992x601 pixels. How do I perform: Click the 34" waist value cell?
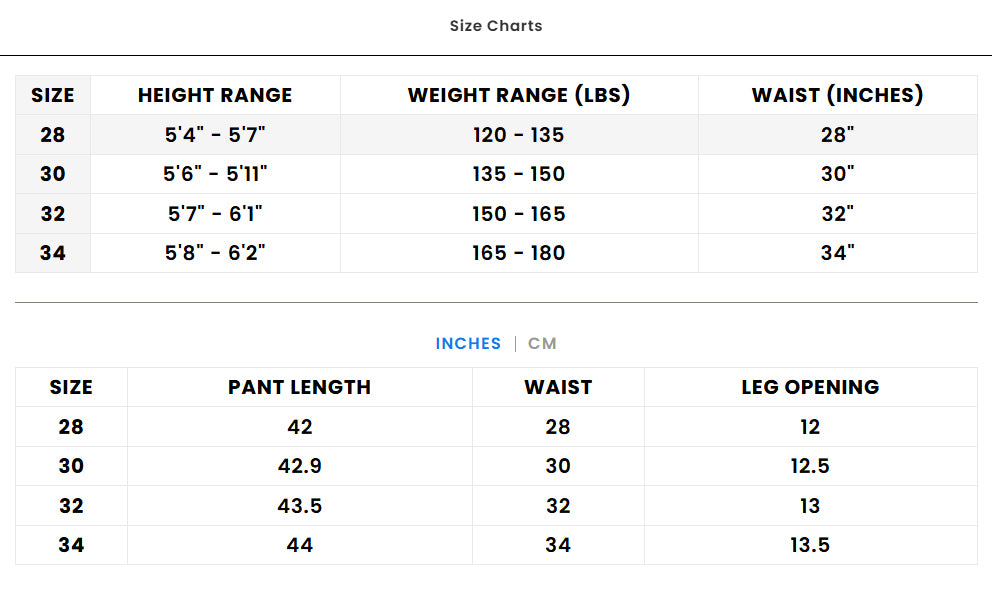pos(837,253)
